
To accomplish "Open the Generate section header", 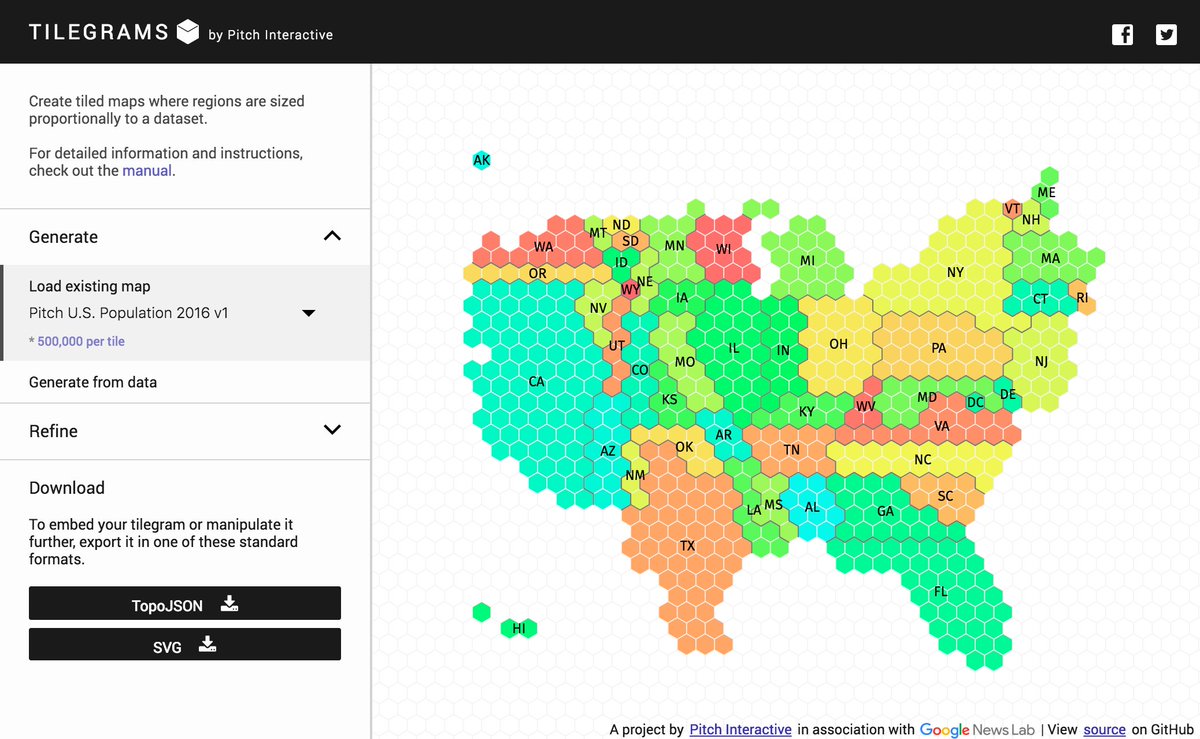I will click(185, 237).
